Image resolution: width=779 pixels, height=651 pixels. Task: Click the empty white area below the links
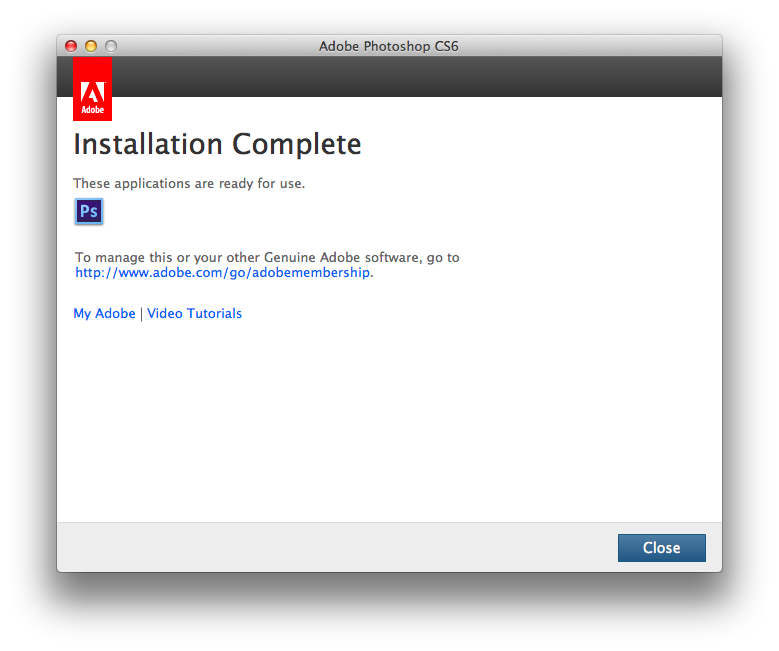tap(390, 422)
